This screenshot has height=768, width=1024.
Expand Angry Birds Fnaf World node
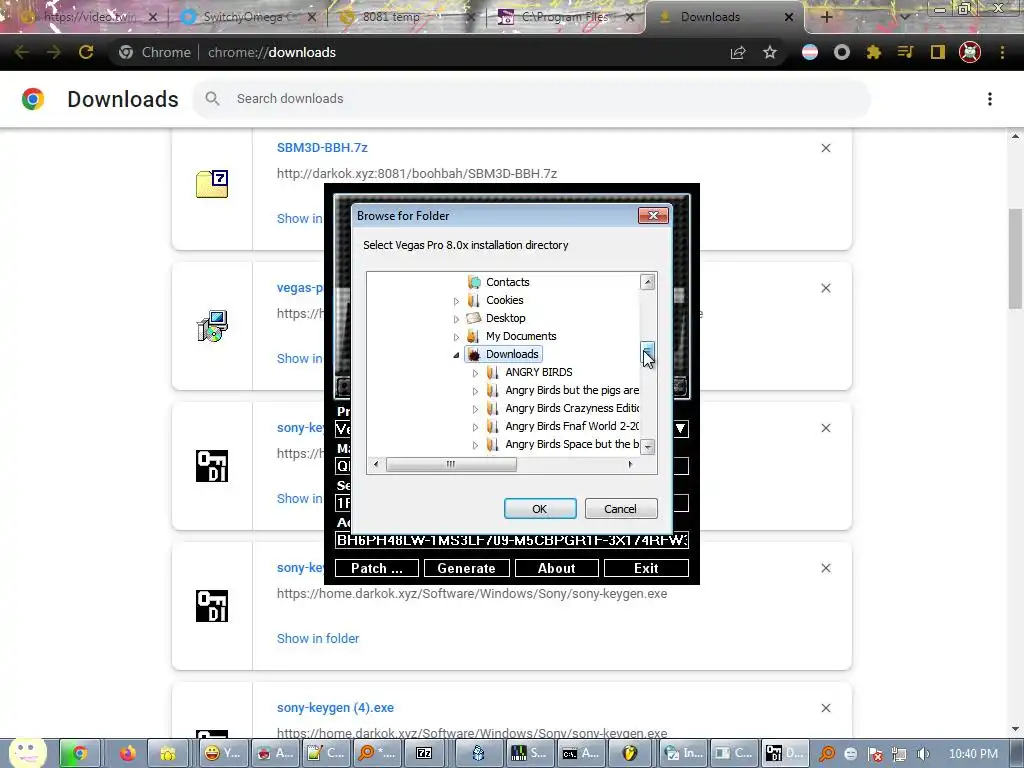(x=475, y=427)
